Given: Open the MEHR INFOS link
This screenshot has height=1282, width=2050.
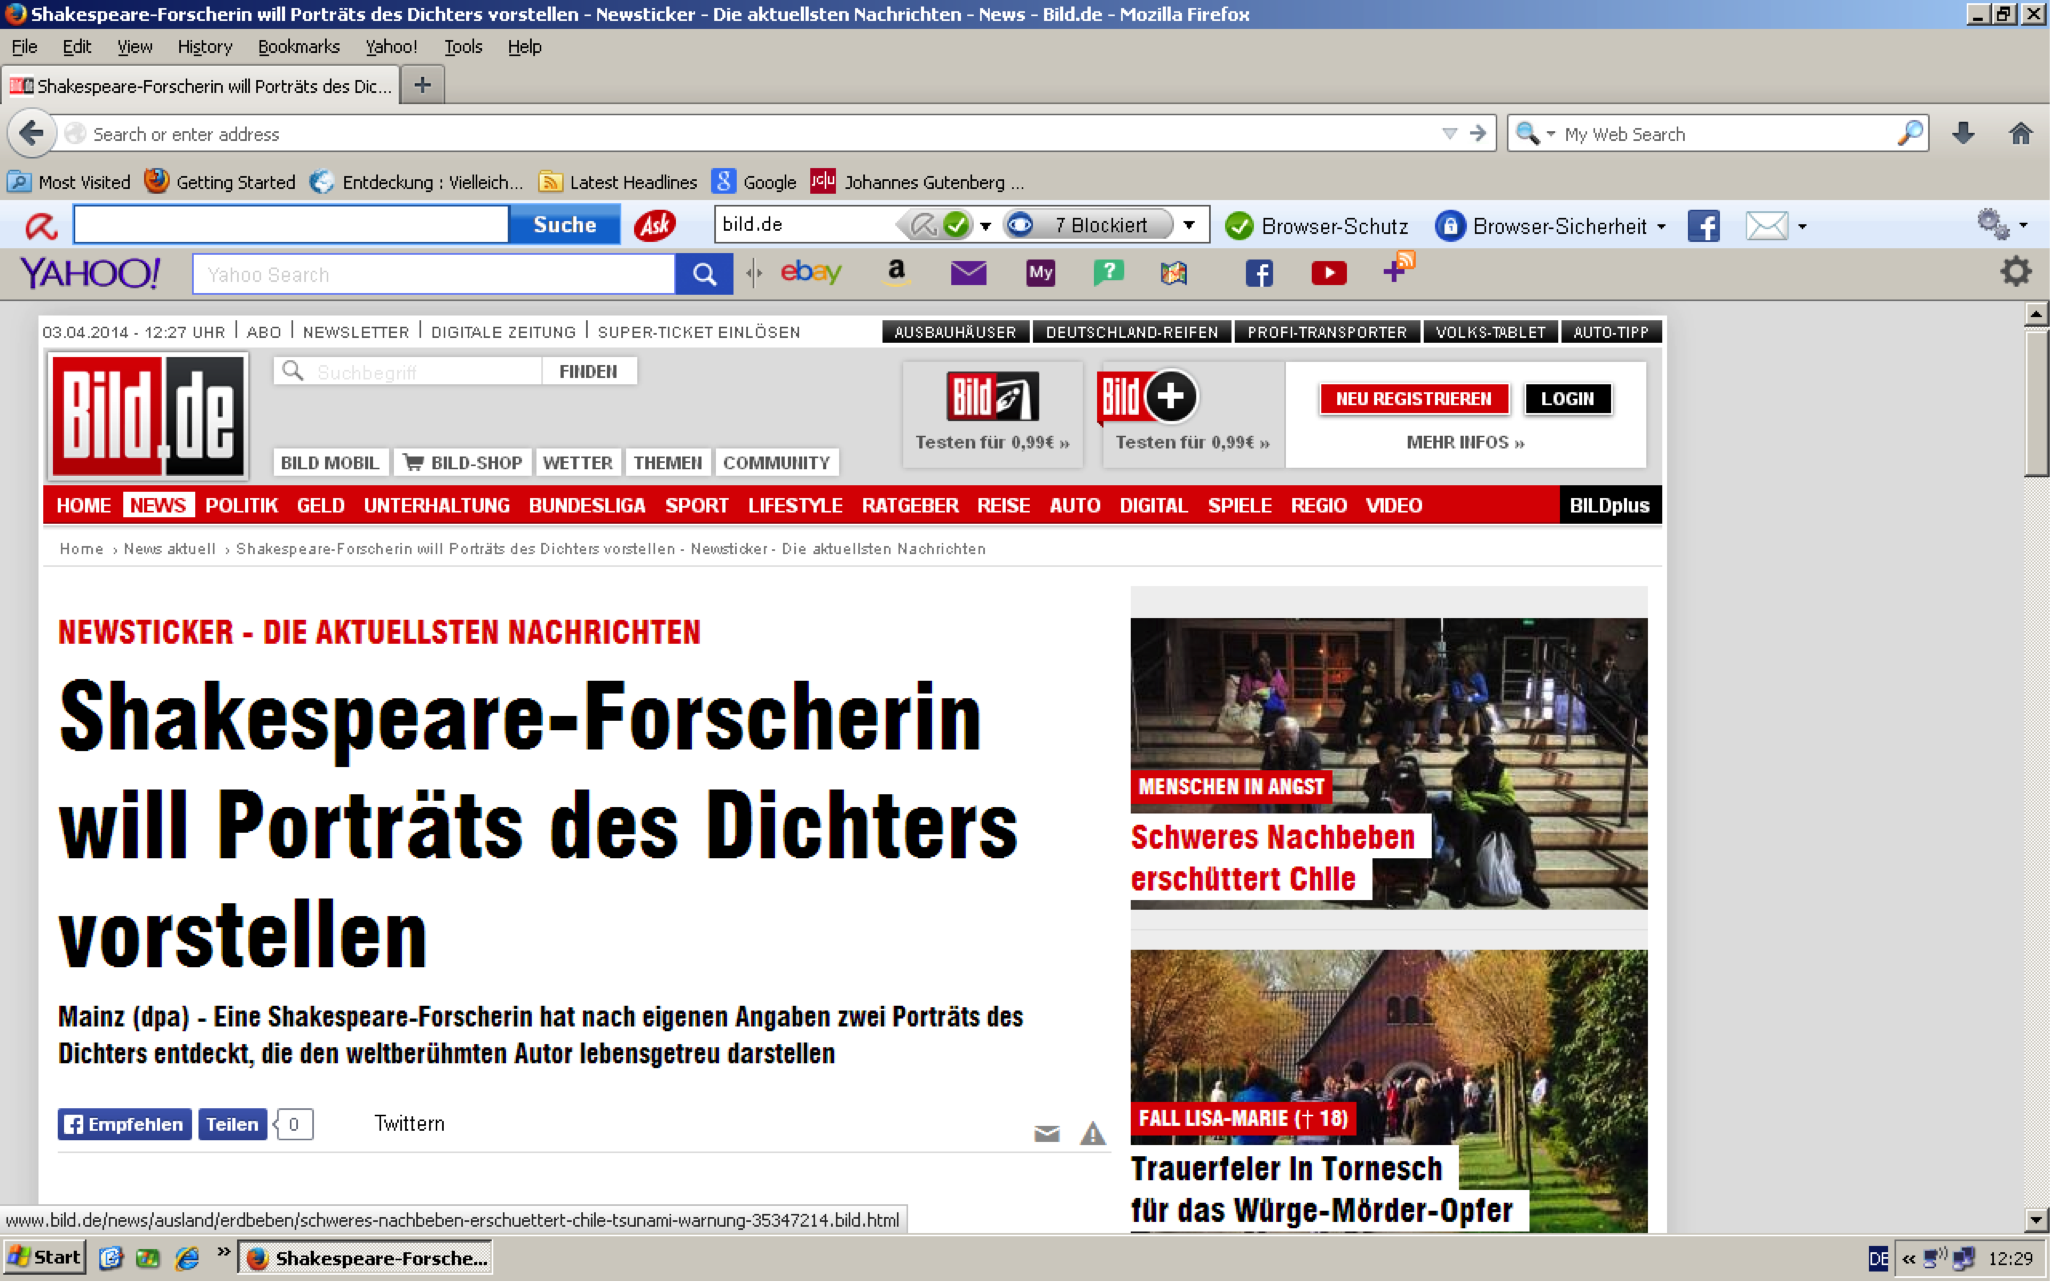Looking at the screenshot, I should click(x=1465, y=442).
